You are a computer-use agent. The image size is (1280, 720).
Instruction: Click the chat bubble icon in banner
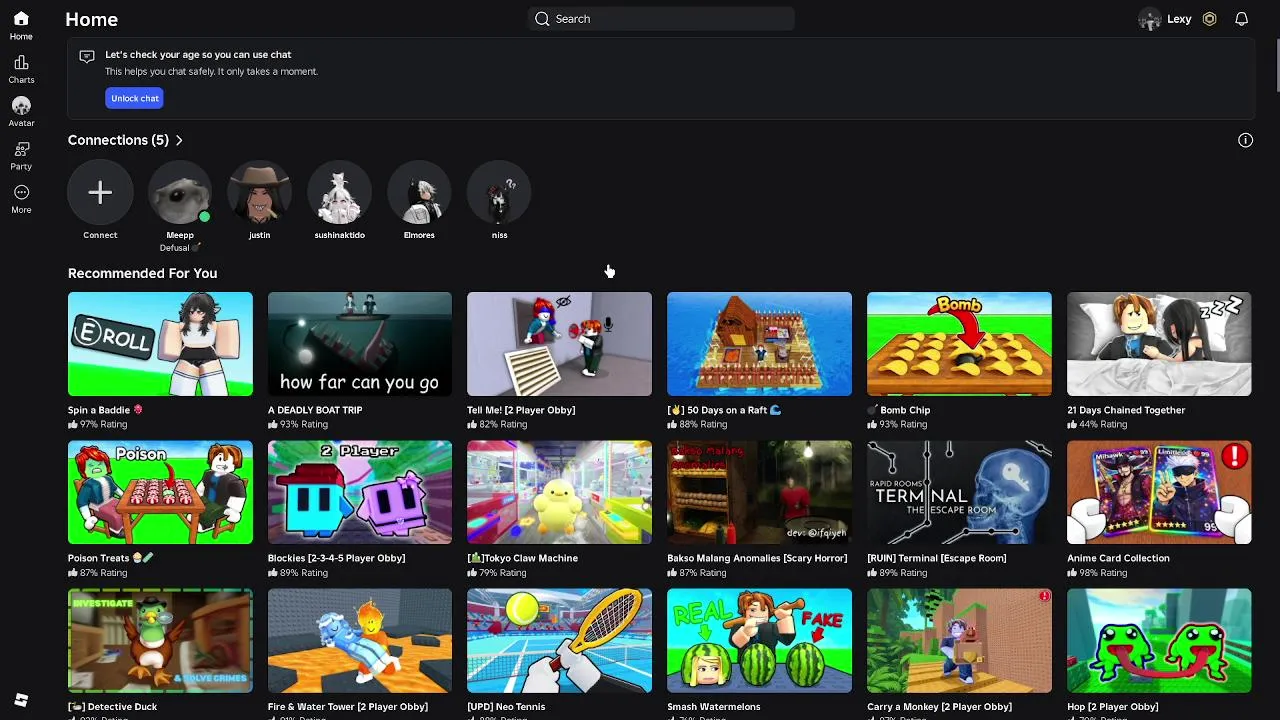tap(87, 57)
